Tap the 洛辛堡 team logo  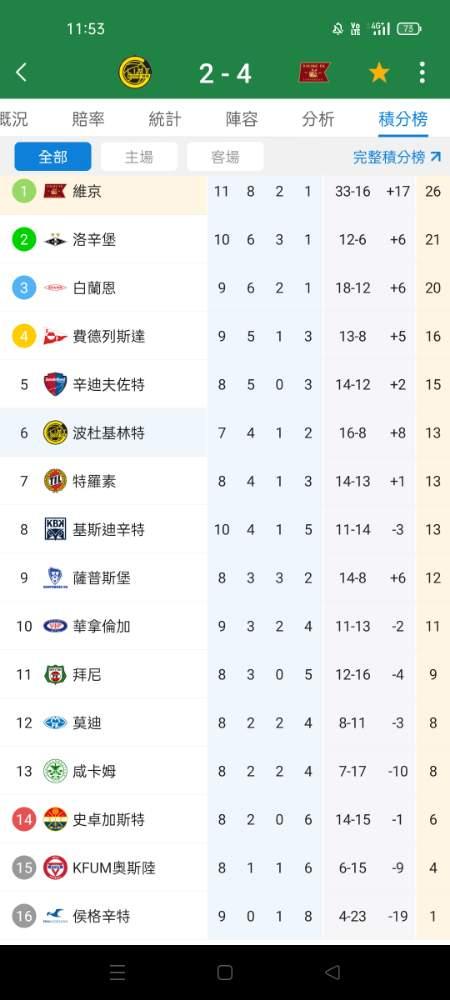pyautogui.click(x=55, y=240)
